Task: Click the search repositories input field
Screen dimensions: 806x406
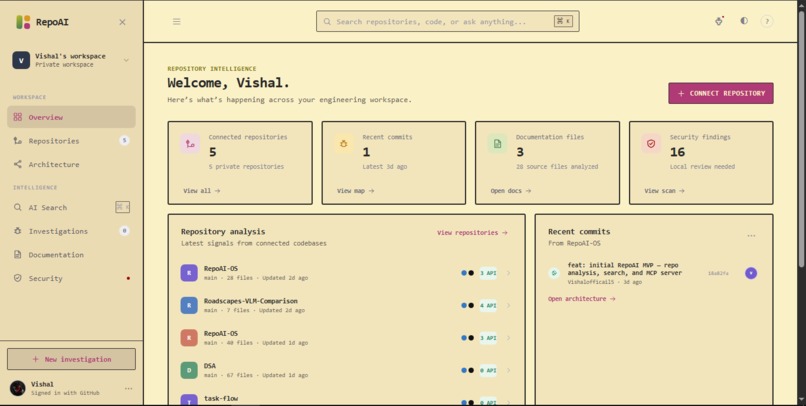Action: click(448, 22)
